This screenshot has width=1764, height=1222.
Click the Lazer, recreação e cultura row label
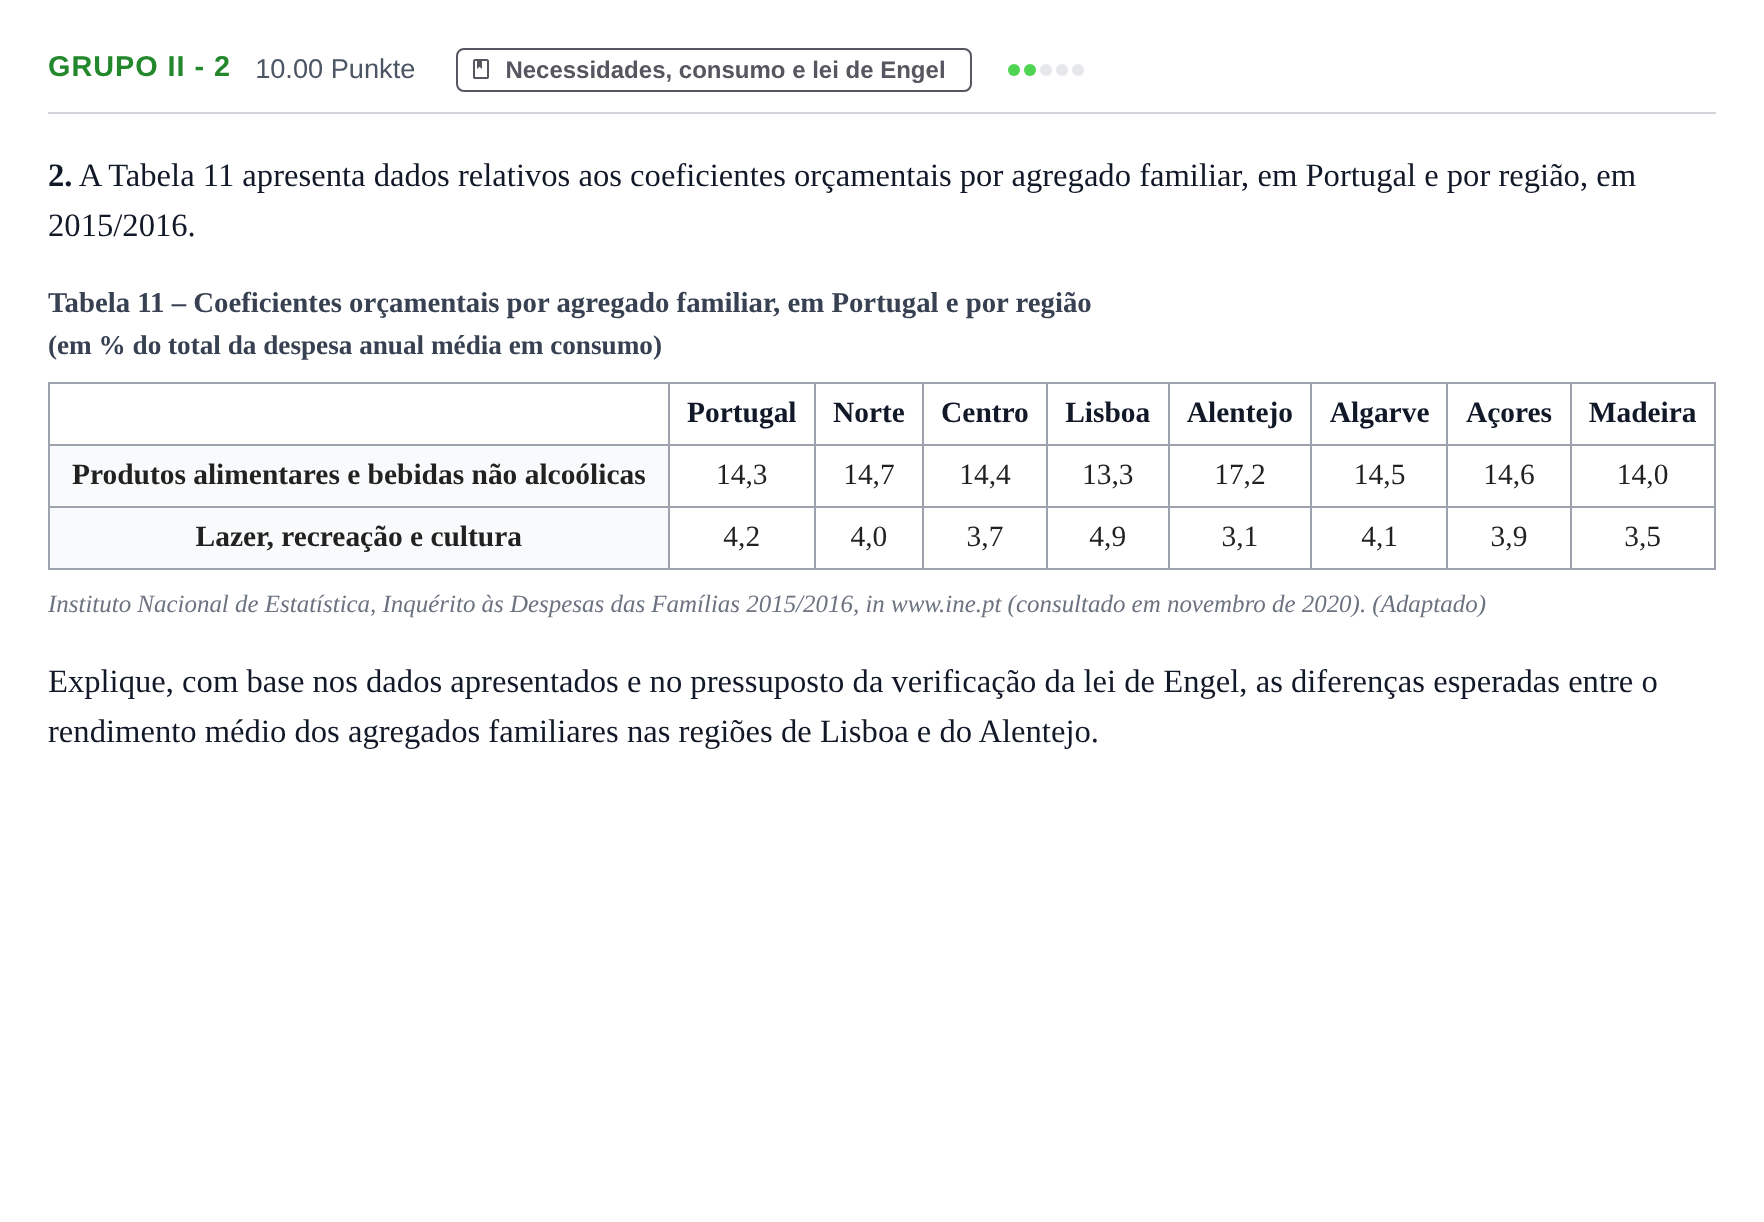(359, 537)
